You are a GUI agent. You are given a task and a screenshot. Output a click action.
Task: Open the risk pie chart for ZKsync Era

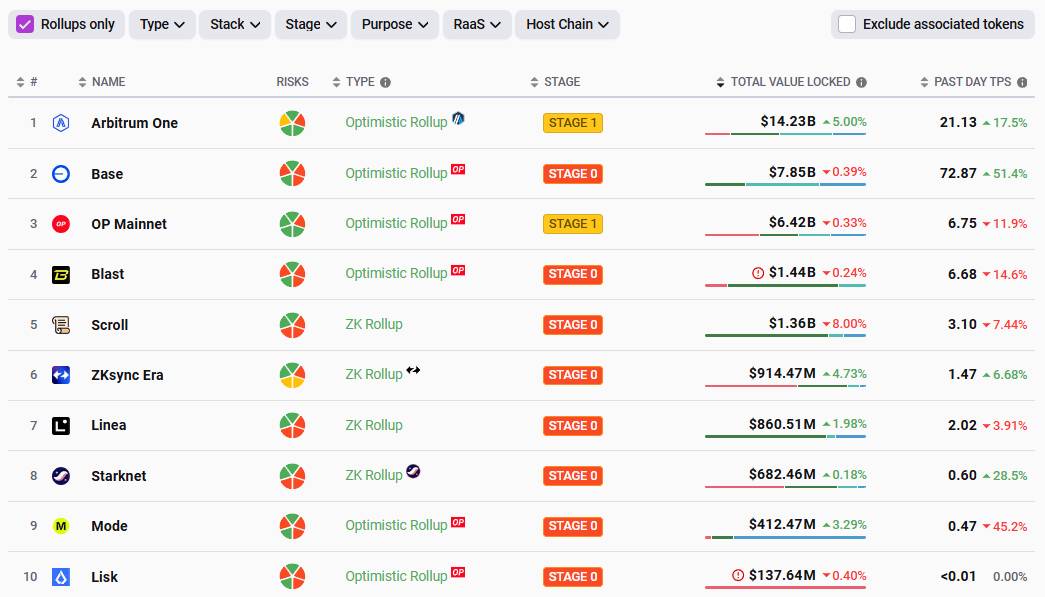(292, 375)
